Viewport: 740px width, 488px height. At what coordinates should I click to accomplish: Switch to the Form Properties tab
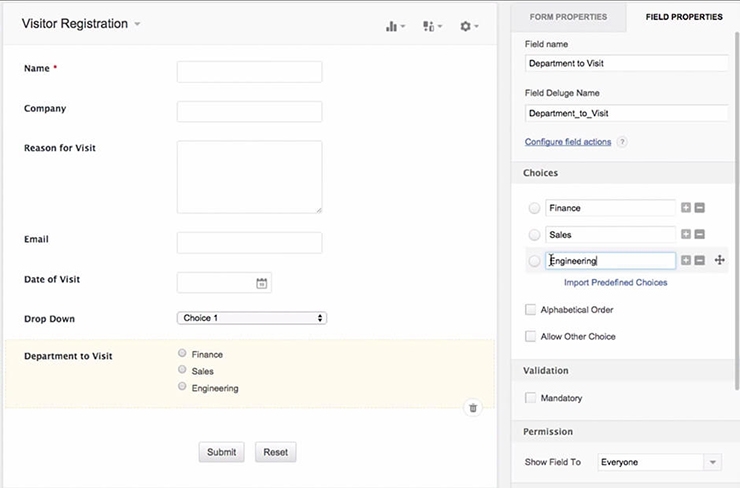[568, 17]
